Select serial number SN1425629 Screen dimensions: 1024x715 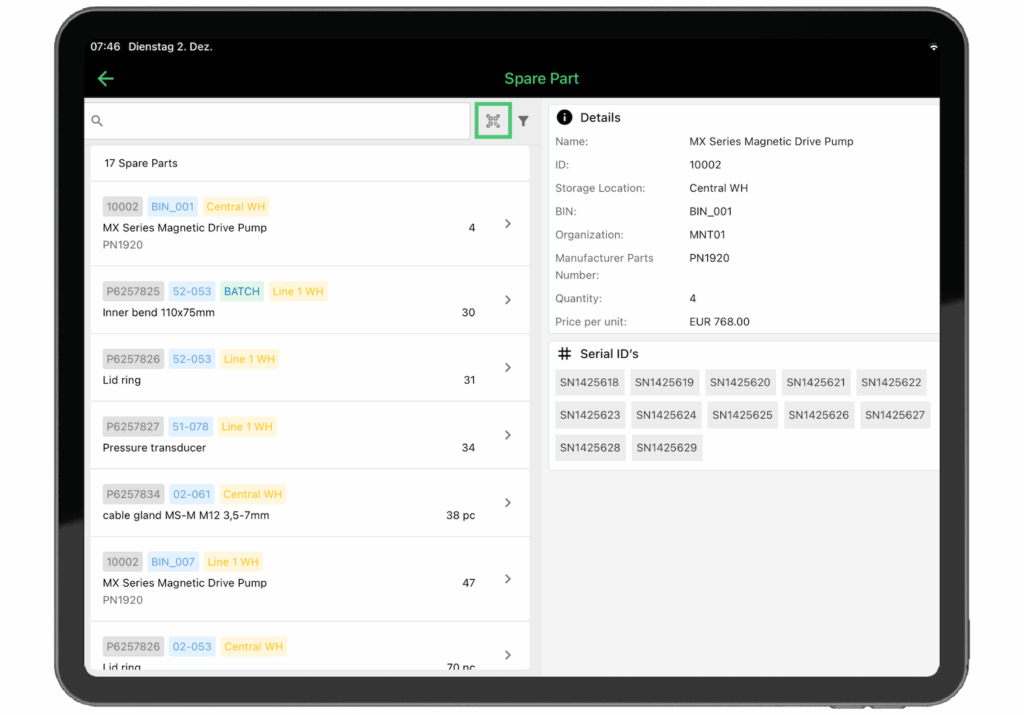click(666, 447)
